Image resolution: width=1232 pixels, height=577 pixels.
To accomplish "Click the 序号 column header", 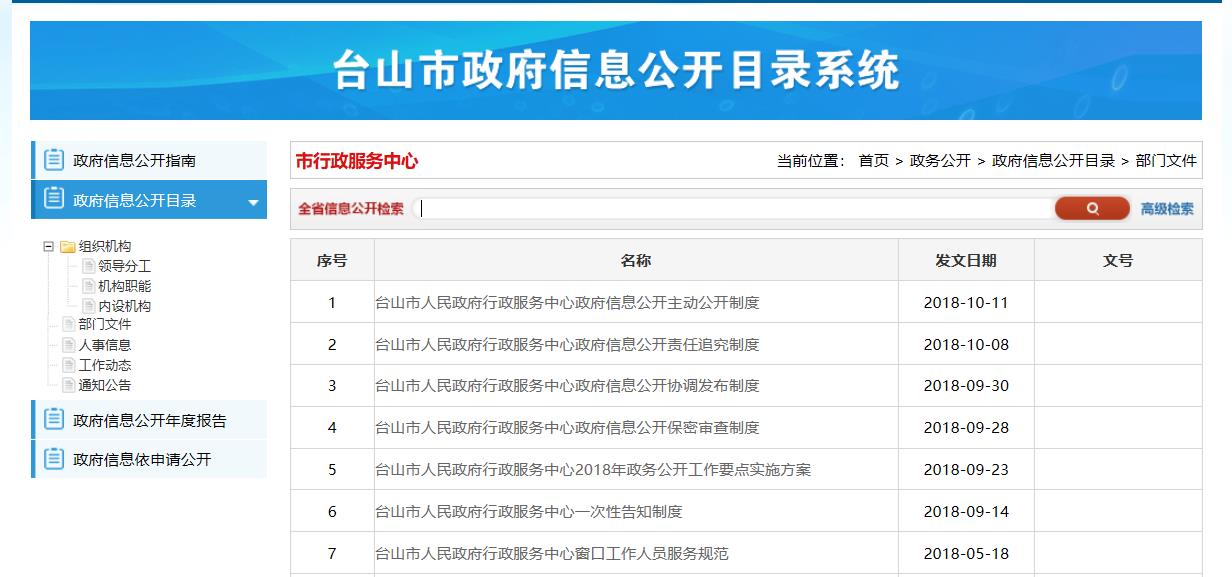I will point(332,260).
